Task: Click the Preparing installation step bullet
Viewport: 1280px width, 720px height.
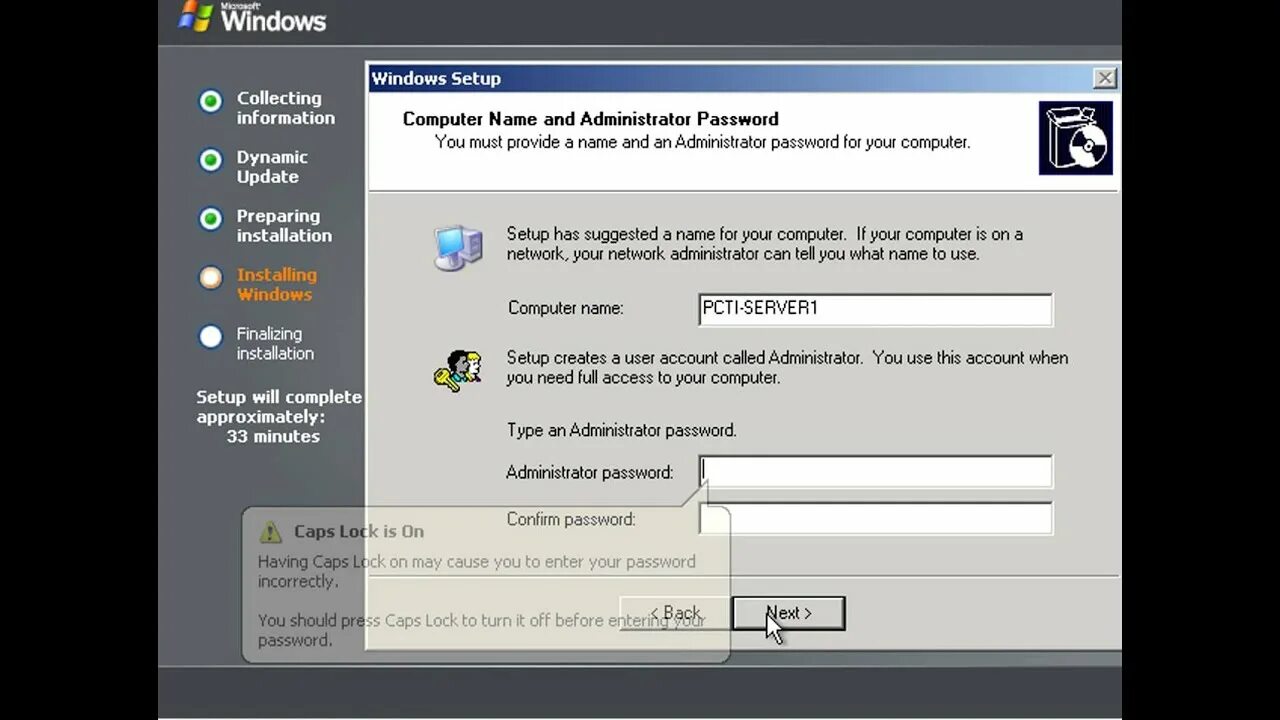Action: 210,219
